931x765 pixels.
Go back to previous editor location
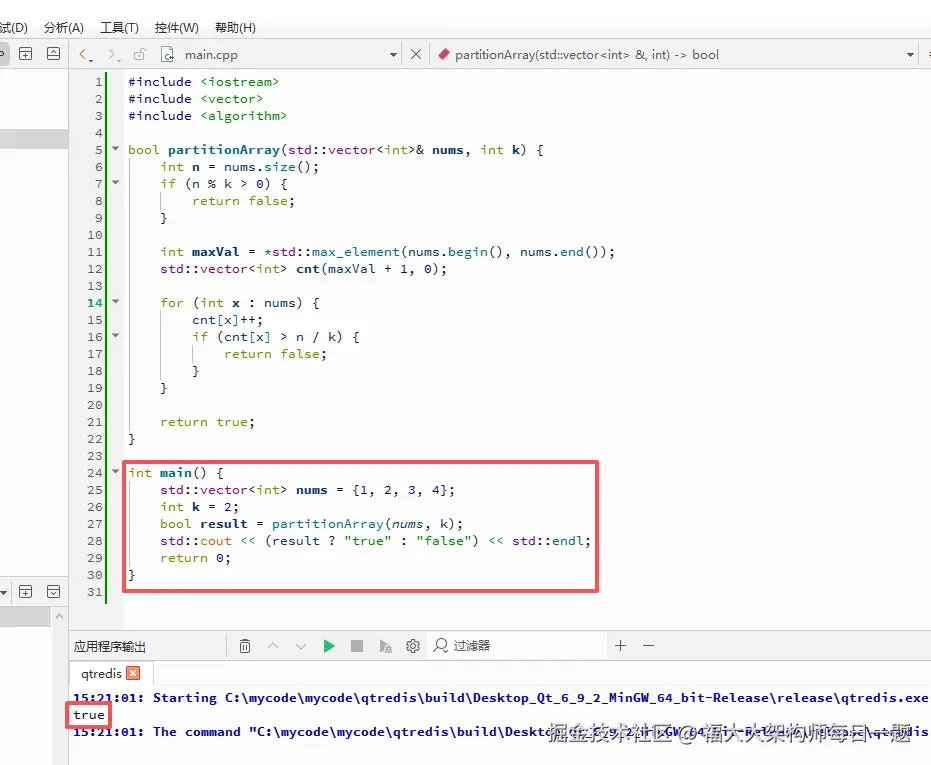86,55
